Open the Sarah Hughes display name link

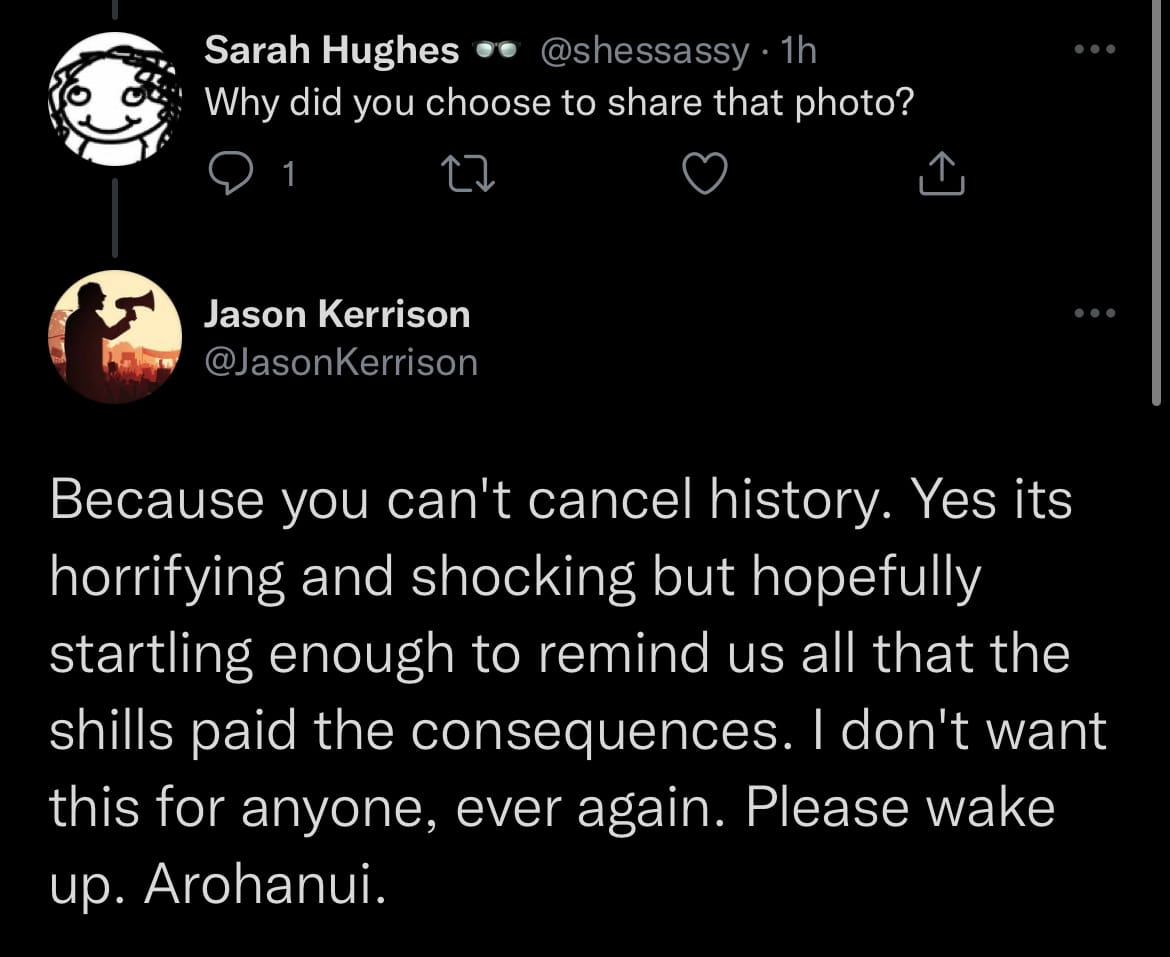pos(331,50)
